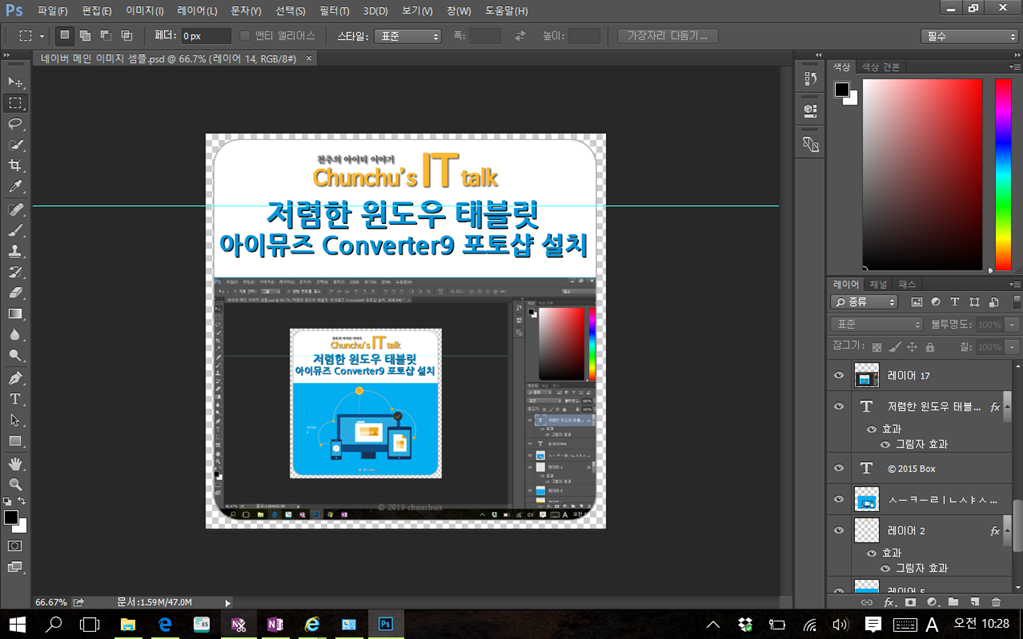Click Add to selection mode icon
The height and width of the screenshot is (639, 1023).
(85, 36)
